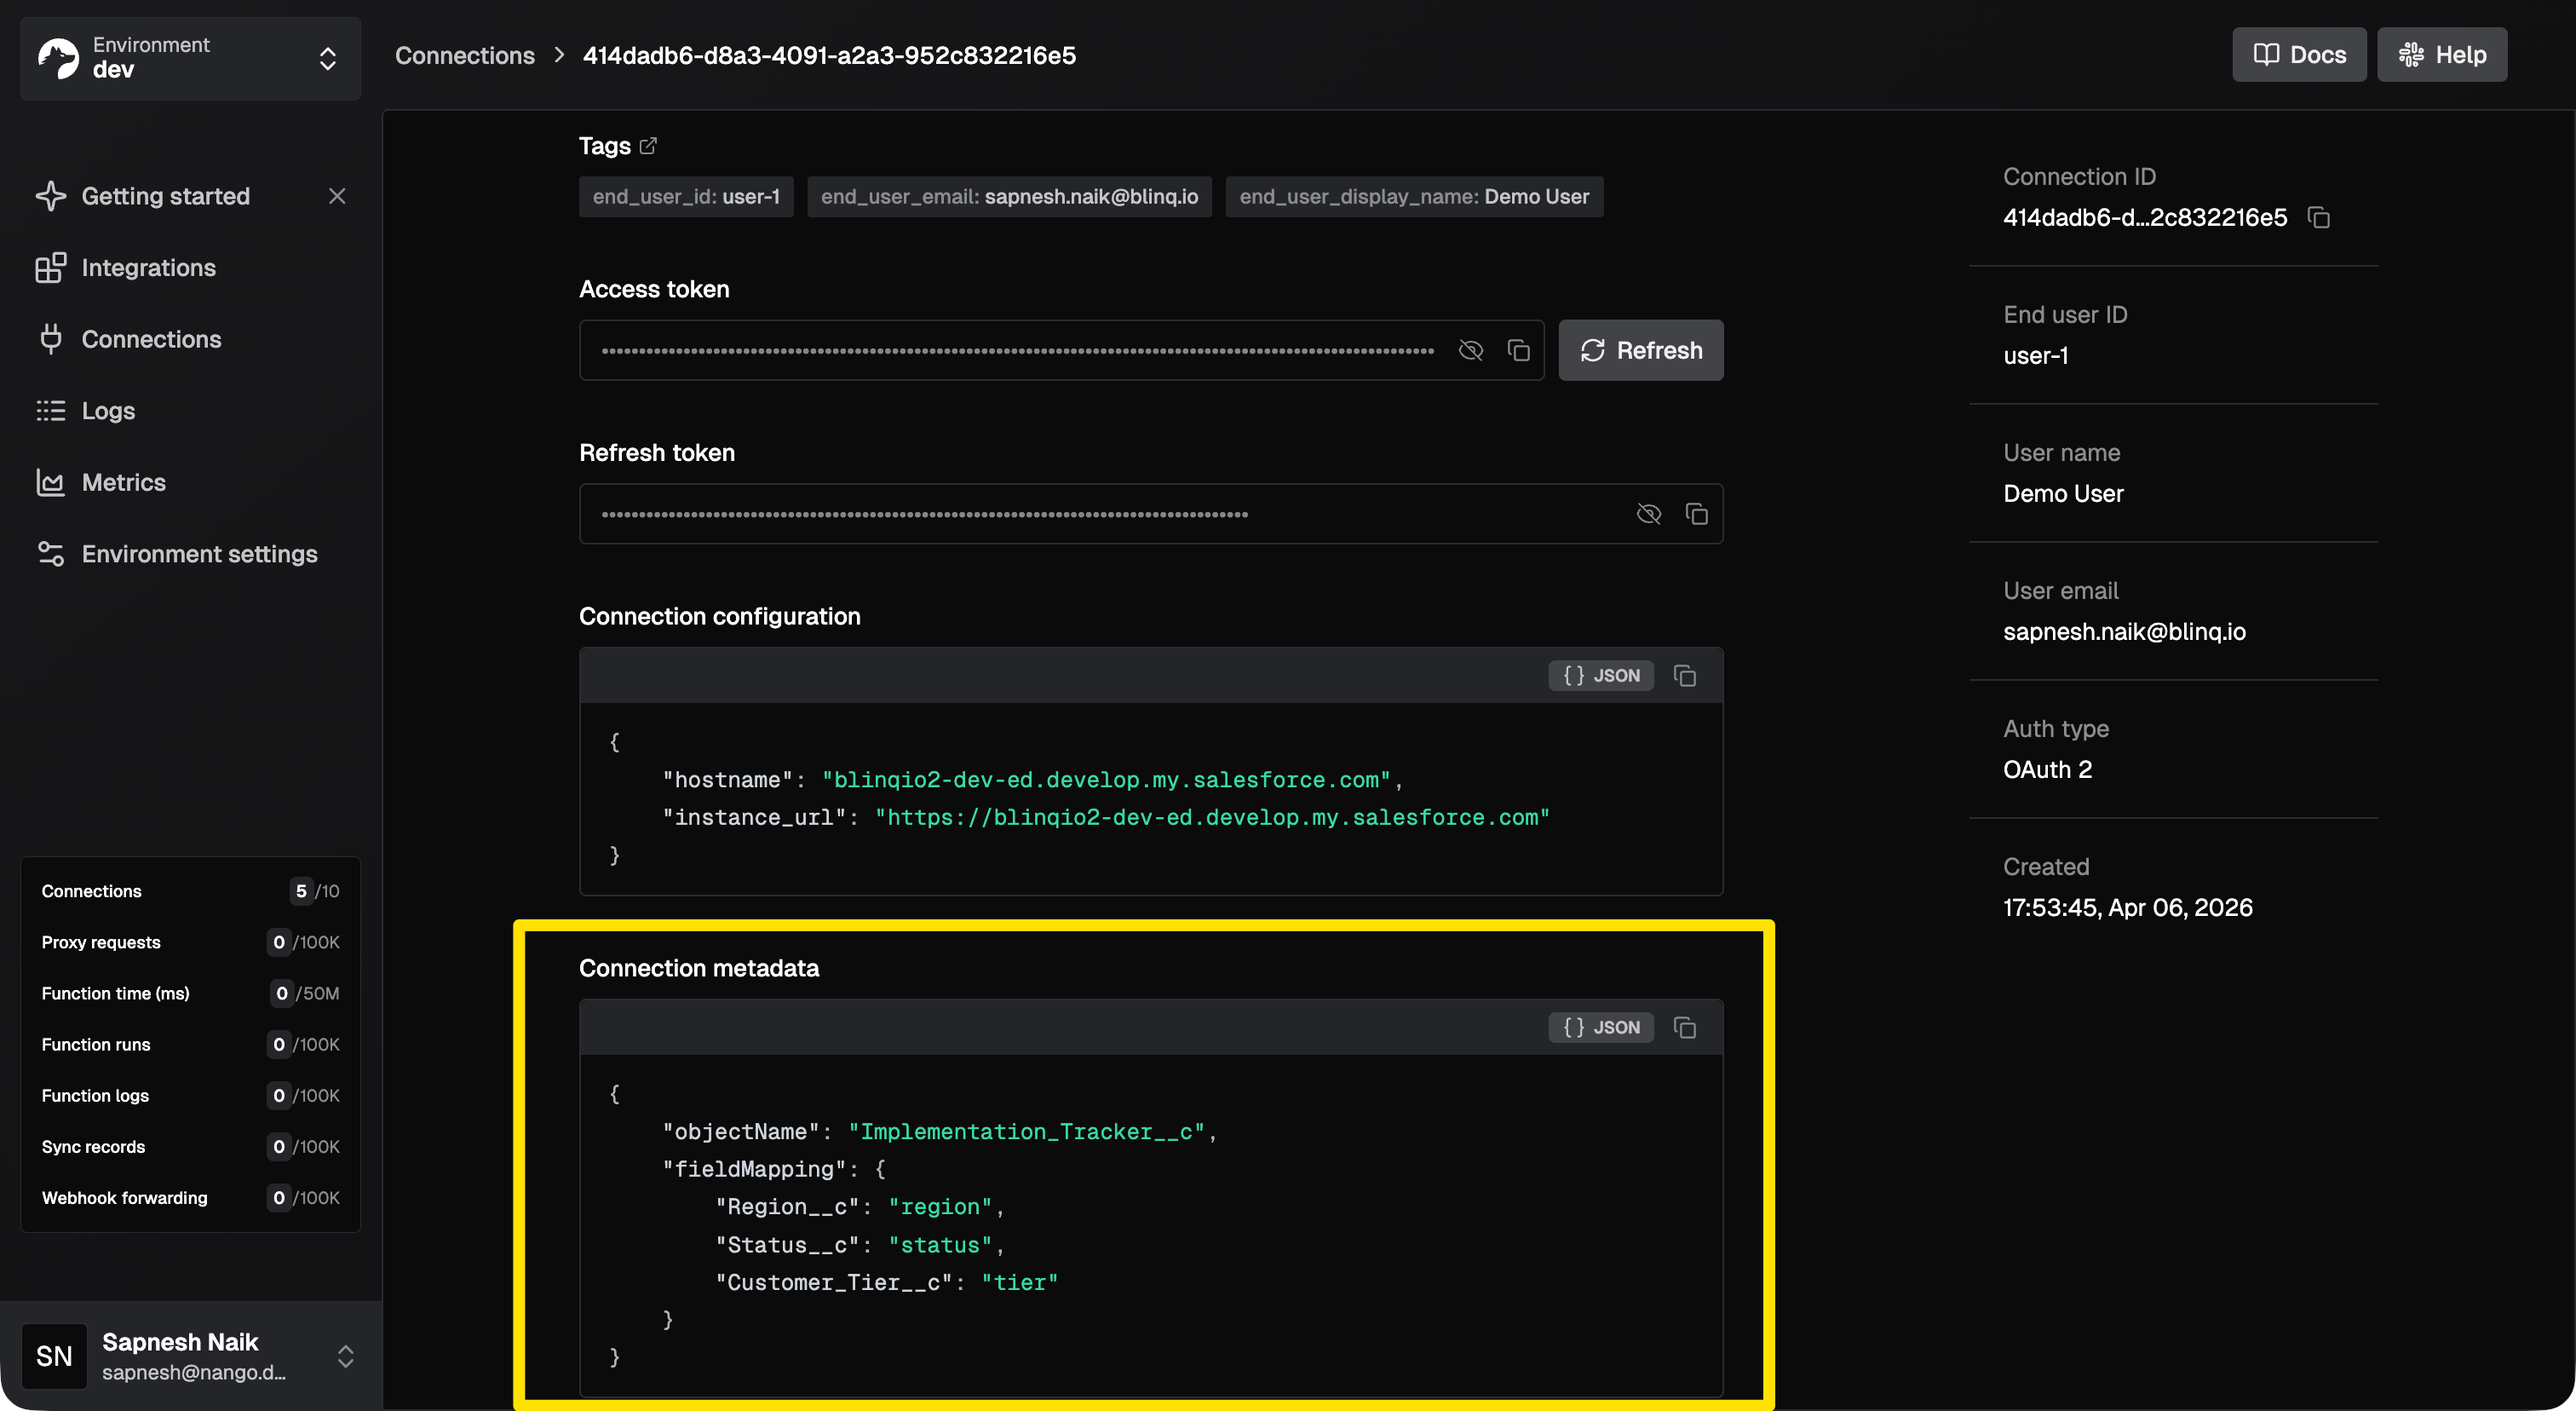Open the Tags external link icon

(648, 146)
